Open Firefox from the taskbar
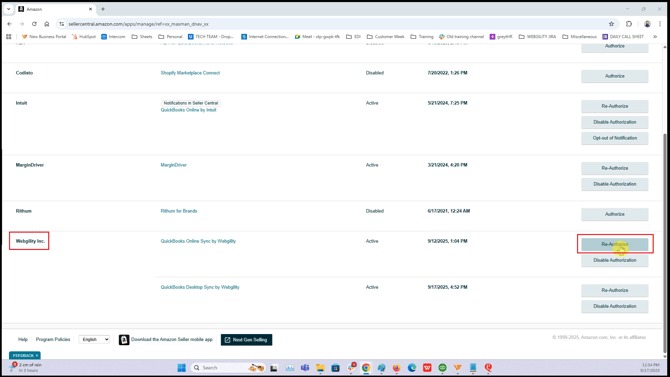670x377 pixels. coord(397,368)
